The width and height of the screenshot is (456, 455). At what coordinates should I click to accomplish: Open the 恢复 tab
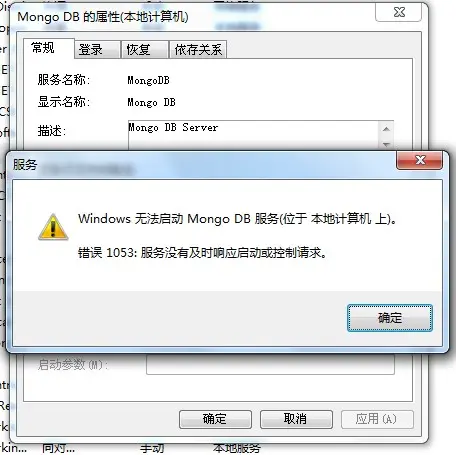(x=138, y=50)
